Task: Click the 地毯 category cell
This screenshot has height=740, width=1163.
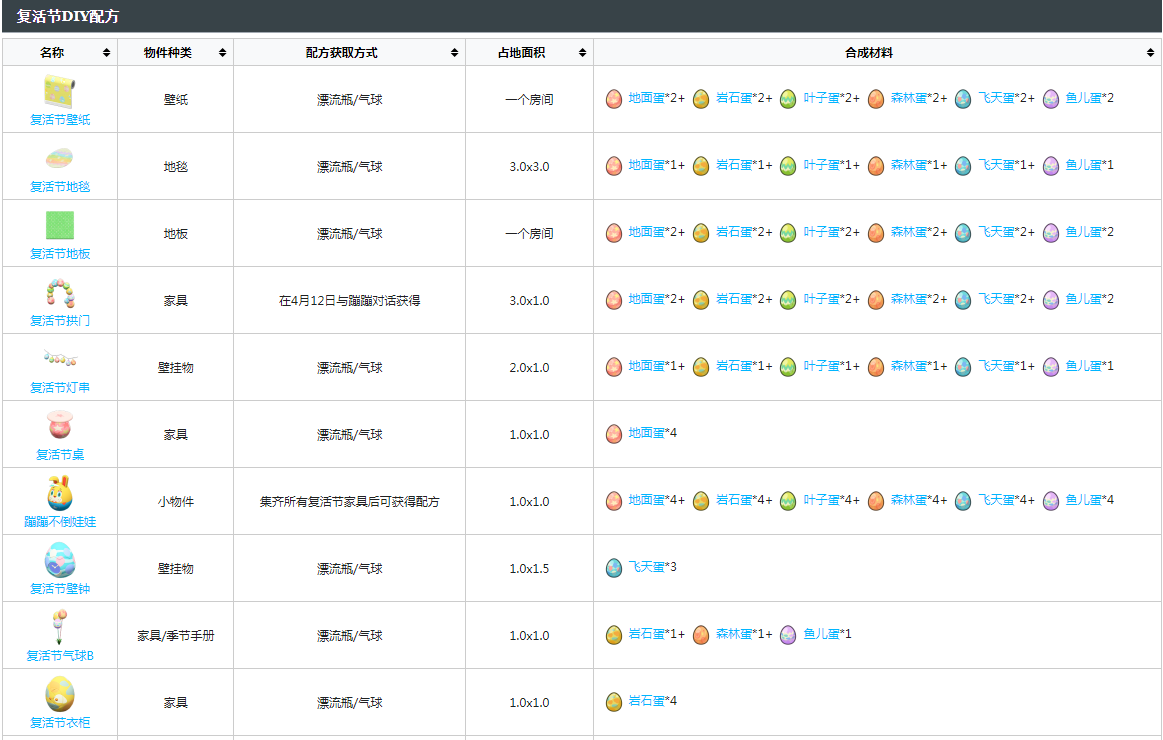Action: tap(176, 167)
